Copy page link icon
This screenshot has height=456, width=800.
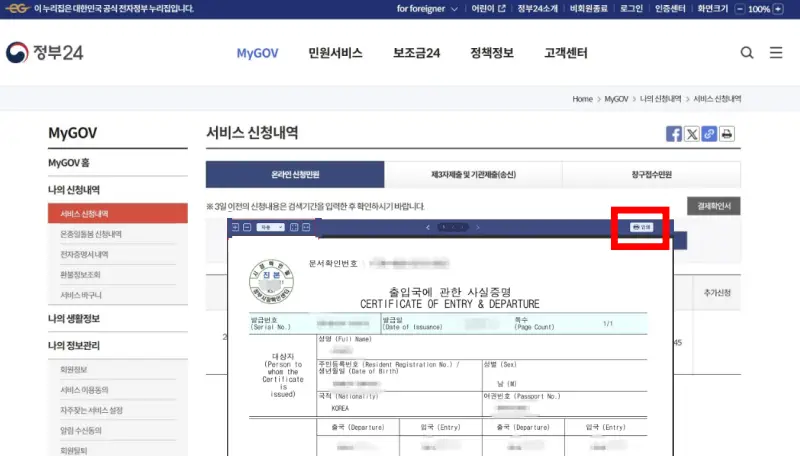[x=709, y=134]
